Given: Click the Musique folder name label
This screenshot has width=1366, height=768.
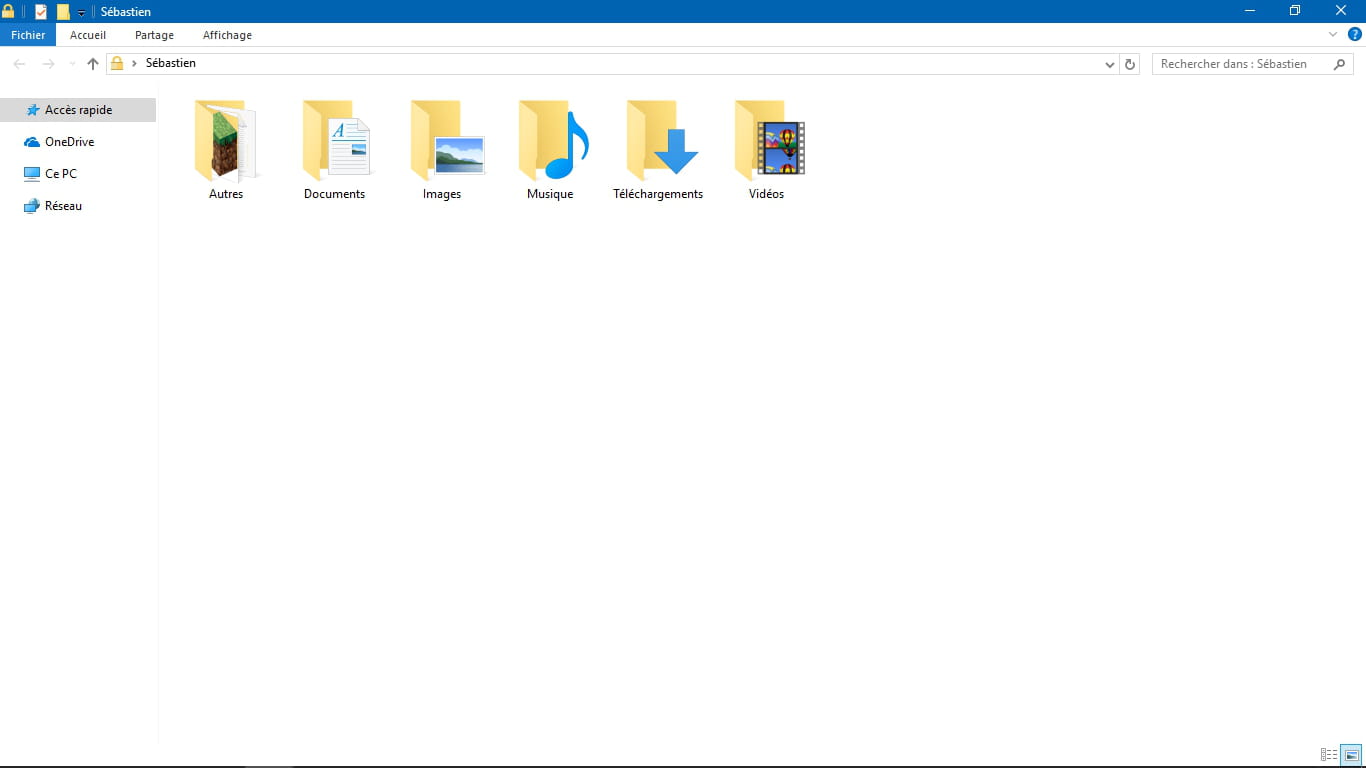Looking at the screenshot, I should pos(550,194).
